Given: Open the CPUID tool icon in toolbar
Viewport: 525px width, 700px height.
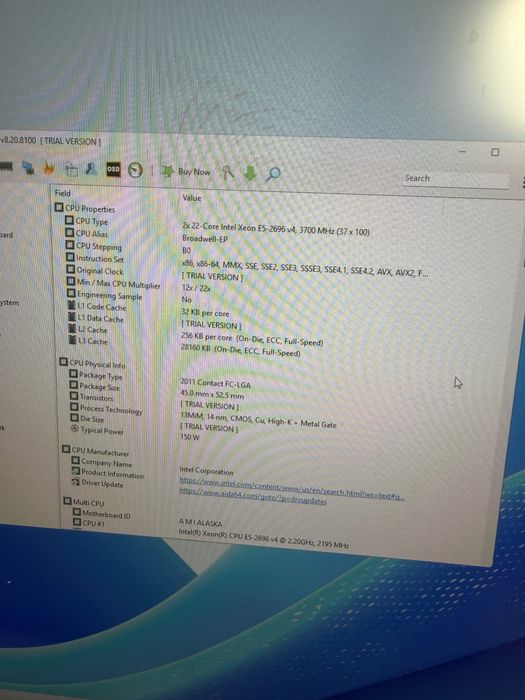Looking at the screenshot, I should (x=92, y=169).
